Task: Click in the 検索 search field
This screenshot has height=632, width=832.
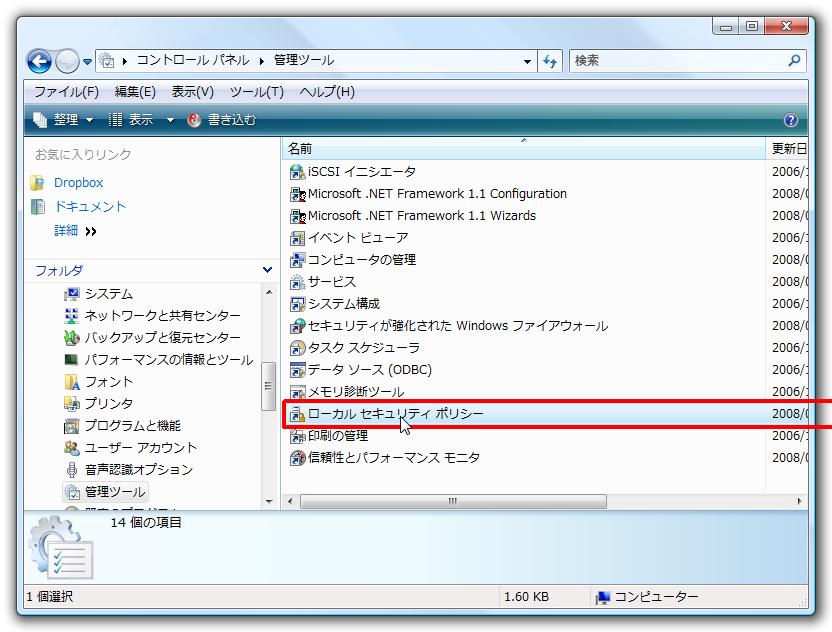Action: click(678, 61)
